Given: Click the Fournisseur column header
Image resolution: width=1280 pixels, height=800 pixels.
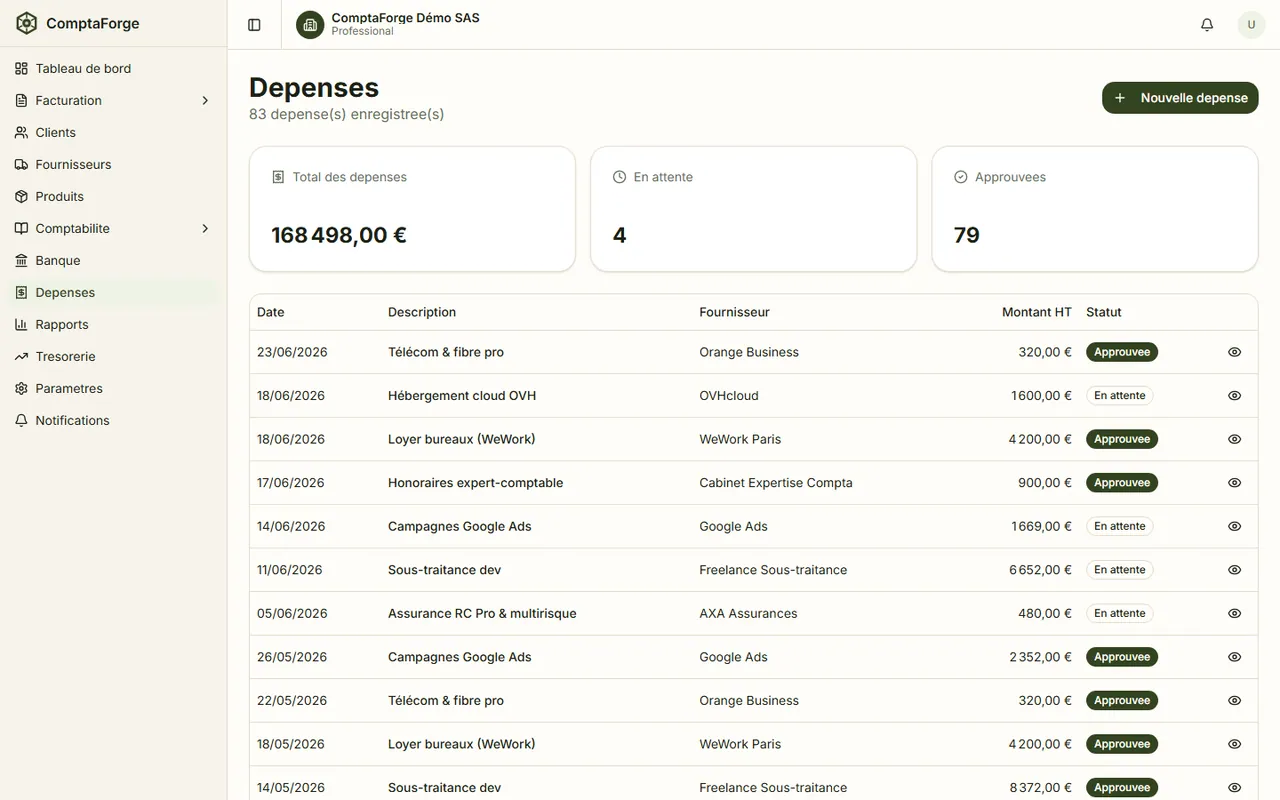Looking at the screenshot, I should [735, 312].
